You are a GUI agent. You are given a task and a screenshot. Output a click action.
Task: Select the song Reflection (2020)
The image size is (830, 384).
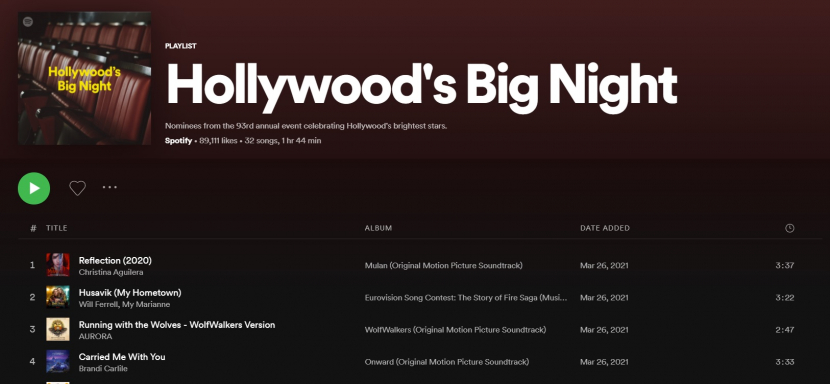coord(115,260)
